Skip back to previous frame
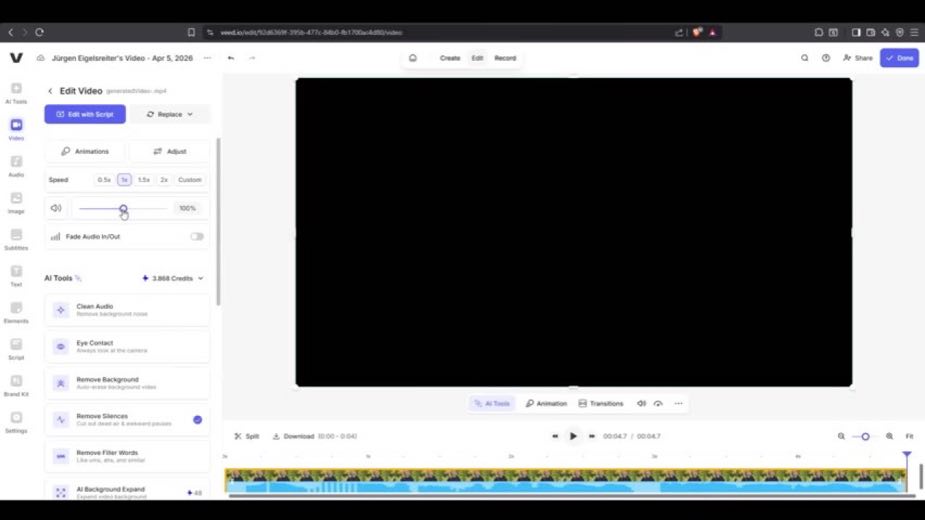The width and height of the screenshot is (925, 520). 555,436
